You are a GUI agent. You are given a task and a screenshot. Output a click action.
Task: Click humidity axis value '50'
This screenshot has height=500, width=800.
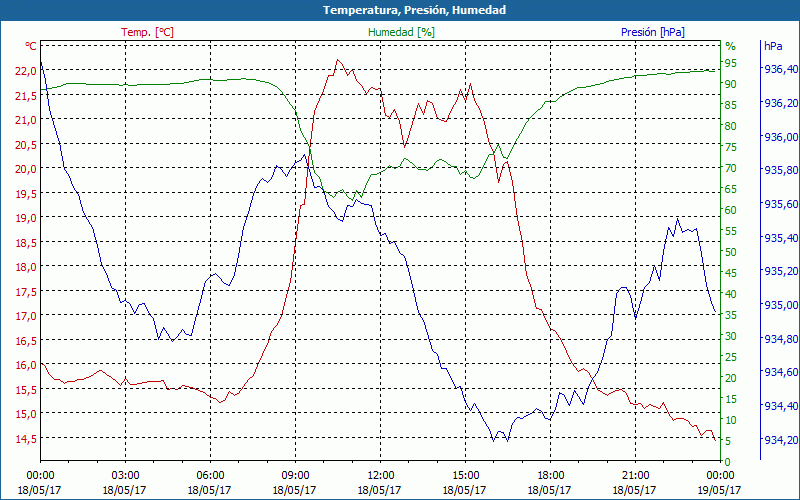tap(731, 252)
